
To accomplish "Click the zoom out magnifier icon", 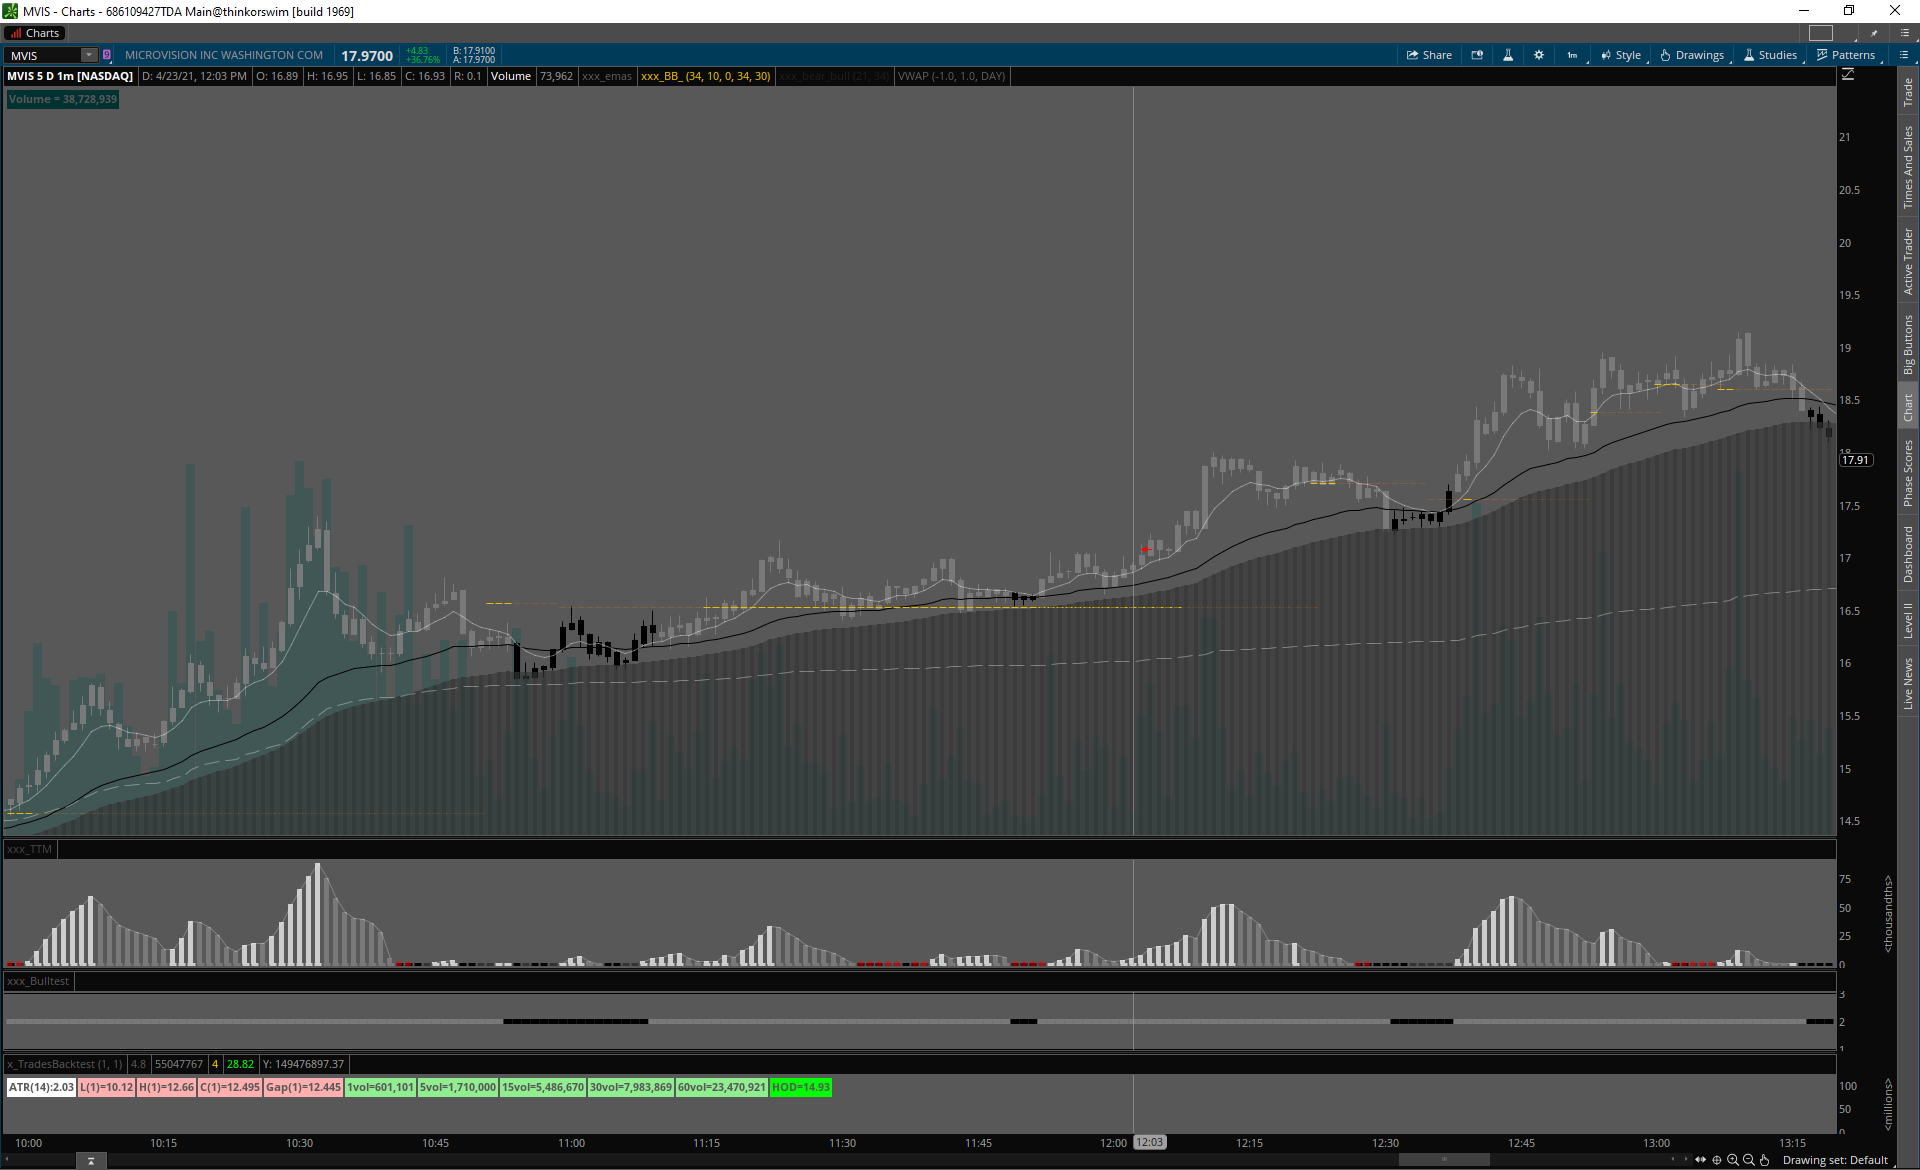I will pyautogui.click(x=1749, y=1160).
